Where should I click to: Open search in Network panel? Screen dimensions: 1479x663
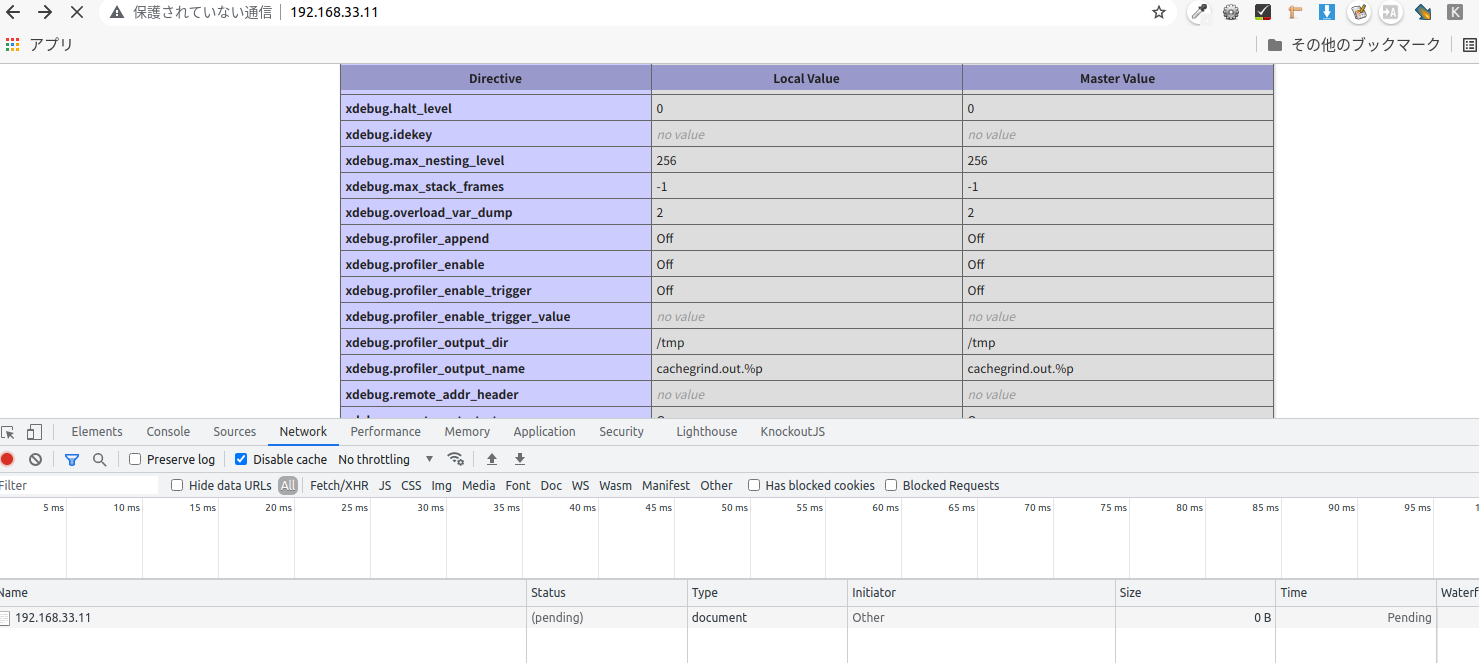click(x=100, y=458)
